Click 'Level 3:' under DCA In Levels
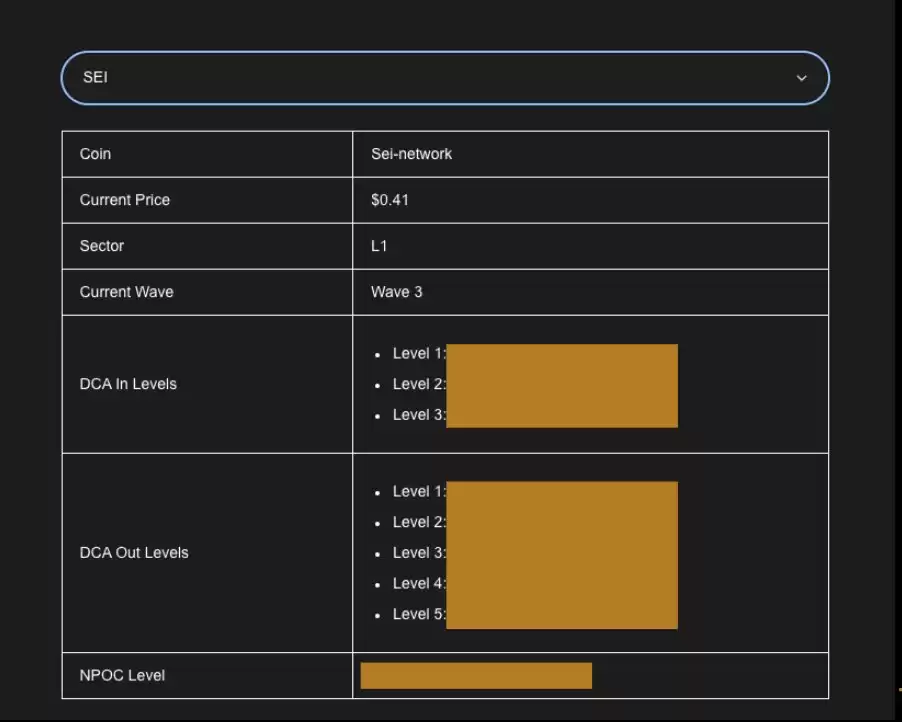Image resolution: width=902 pixels, height=722 pixels. (419, 415)
